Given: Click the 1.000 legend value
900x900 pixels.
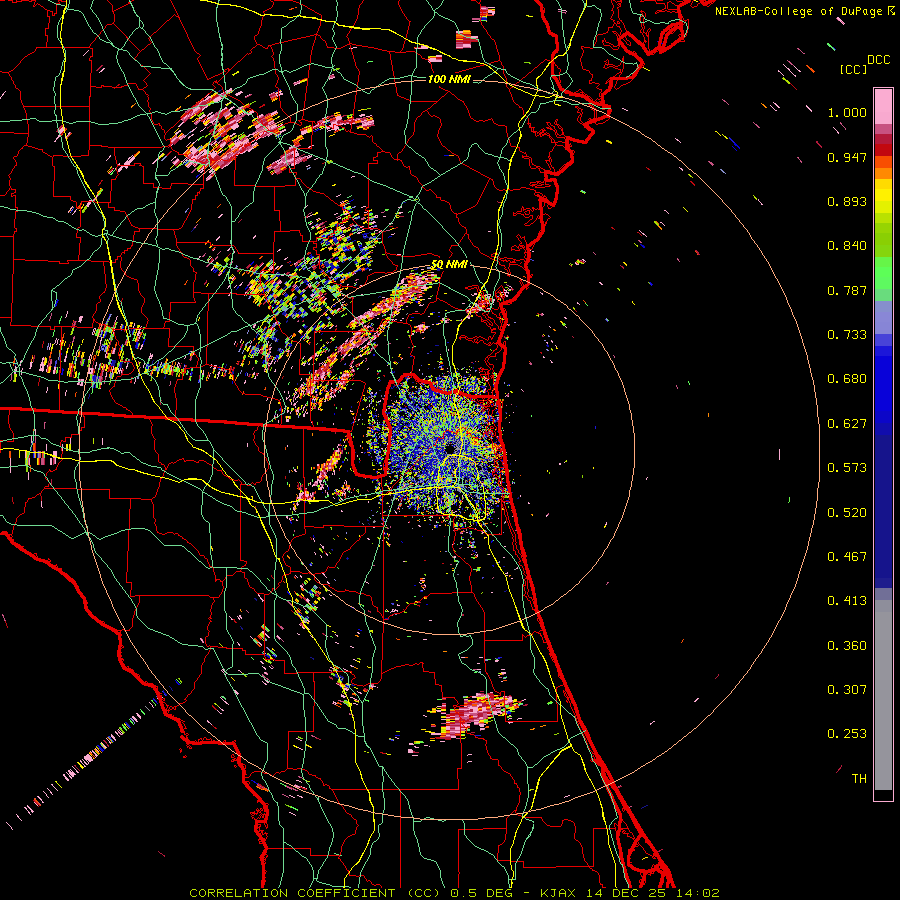Looking at the screenshot, I should click(x=847, y=112).
